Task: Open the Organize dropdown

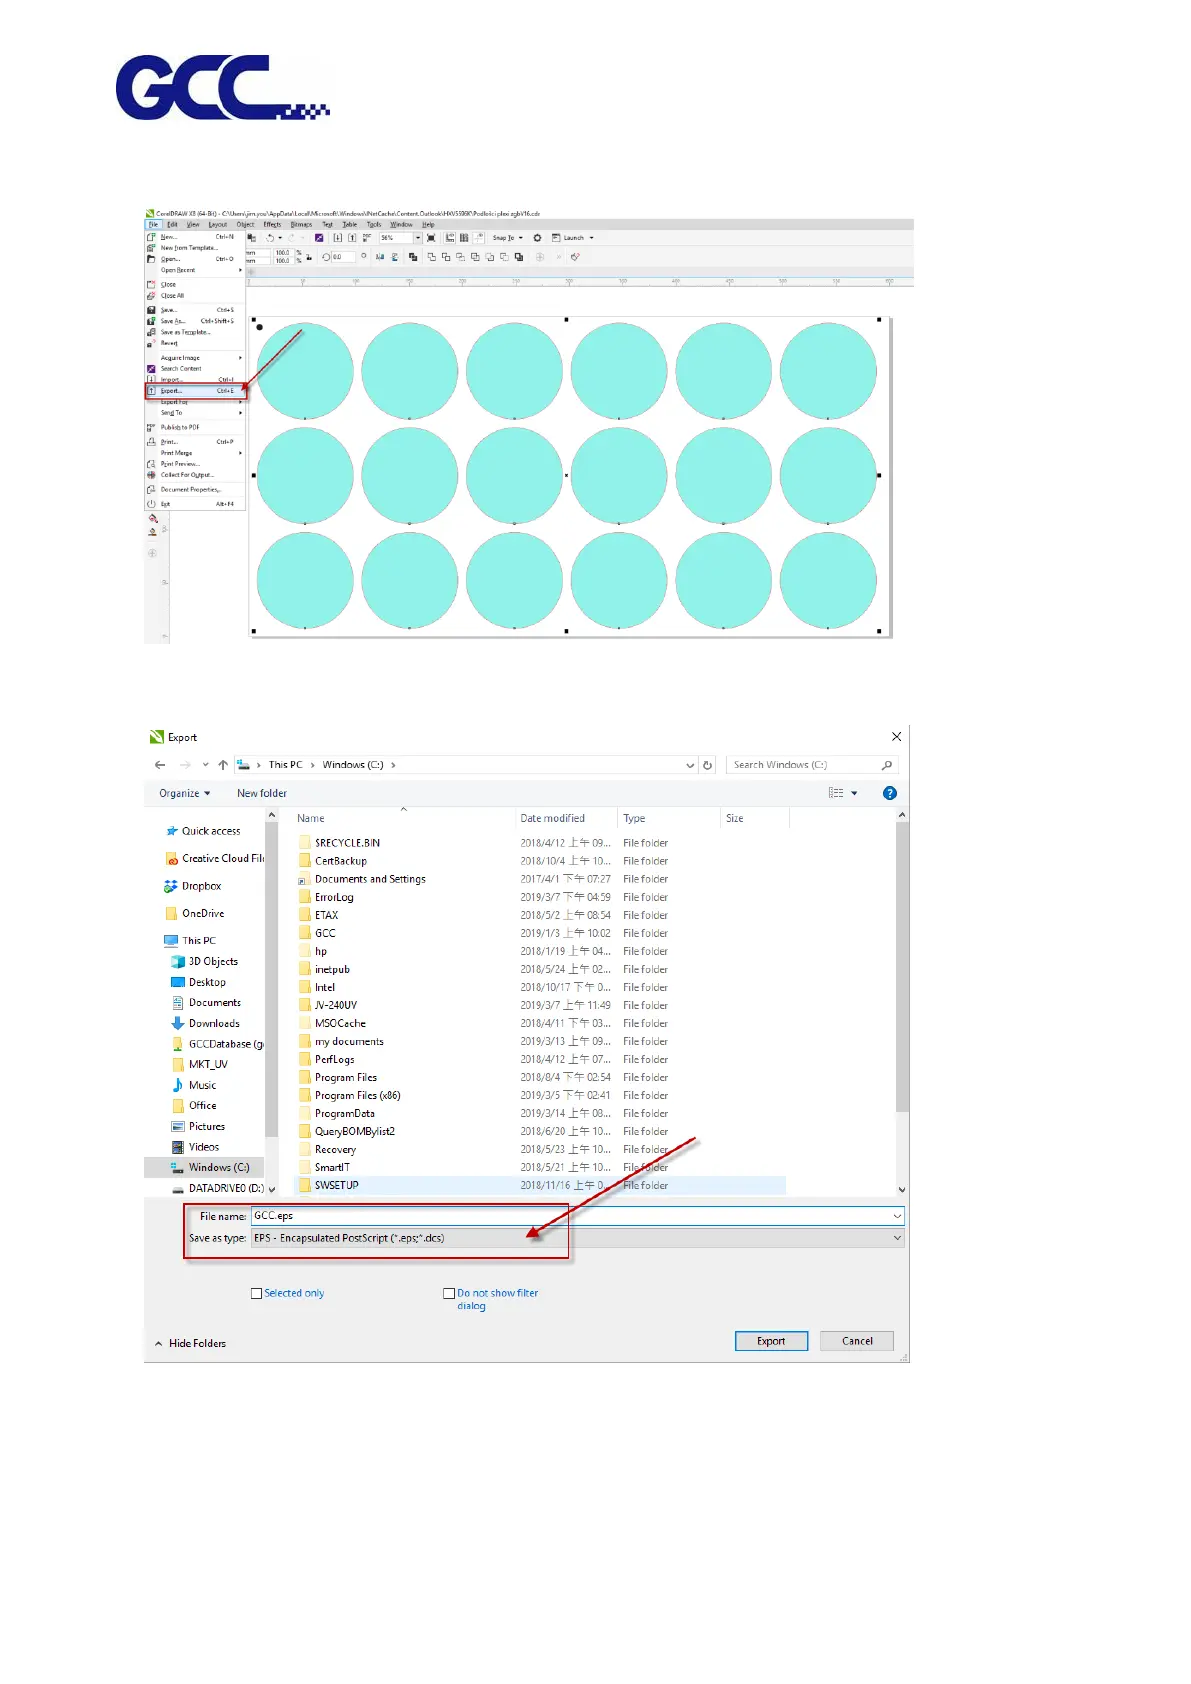Action: click(185, 793)
